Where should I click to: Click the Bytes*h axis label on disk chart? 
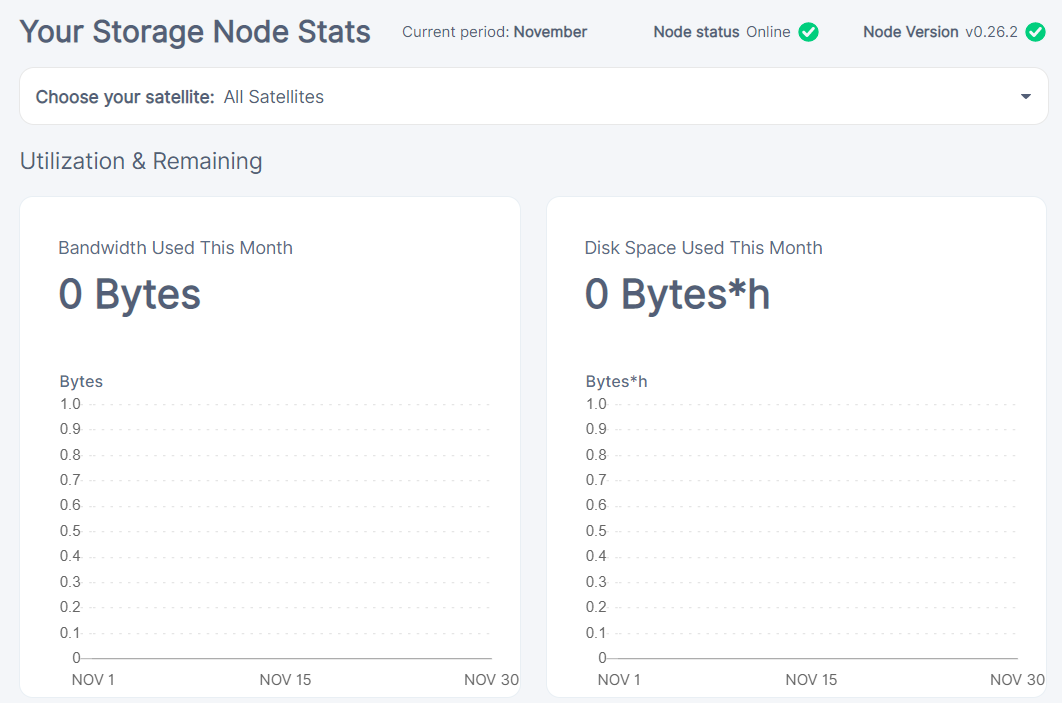616,382
